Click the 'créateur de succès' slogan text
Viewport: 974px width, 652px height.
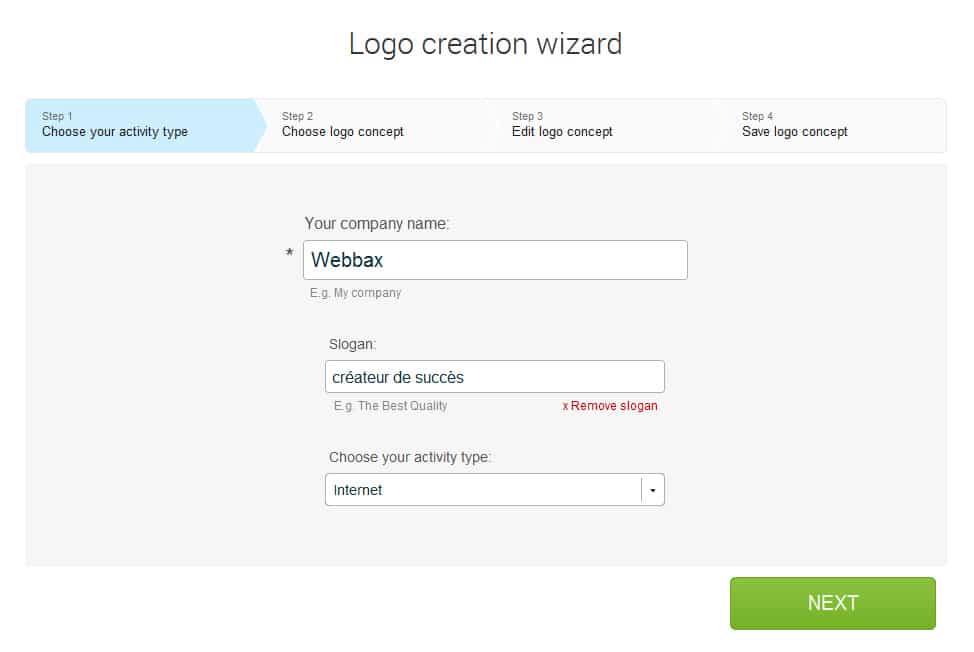tap(398, 377)
